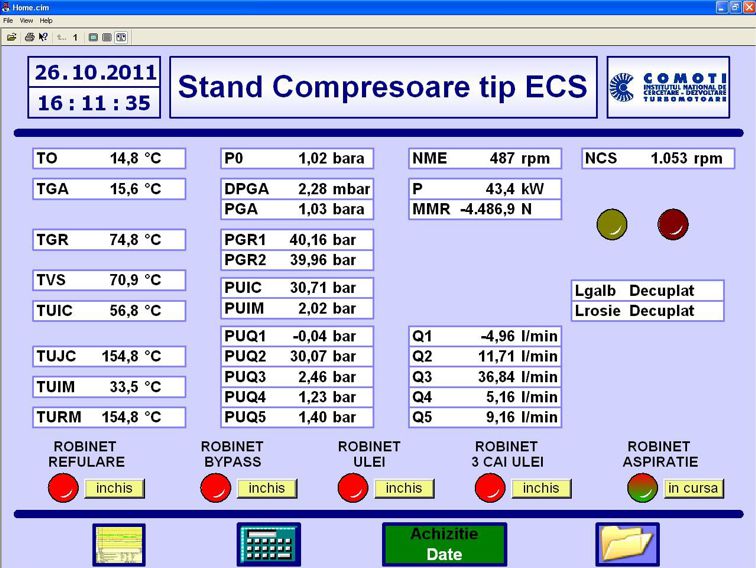Click the time field 16 : 11 : 35
This screenshot has width=756, height=568.
(x=94, y=103)
